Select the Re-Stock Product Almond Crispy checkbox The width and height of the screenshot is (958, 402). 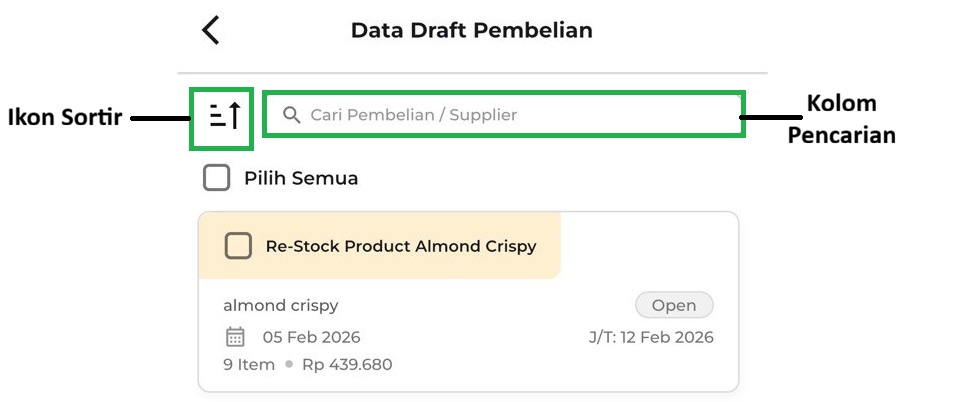tap(238, 246)
